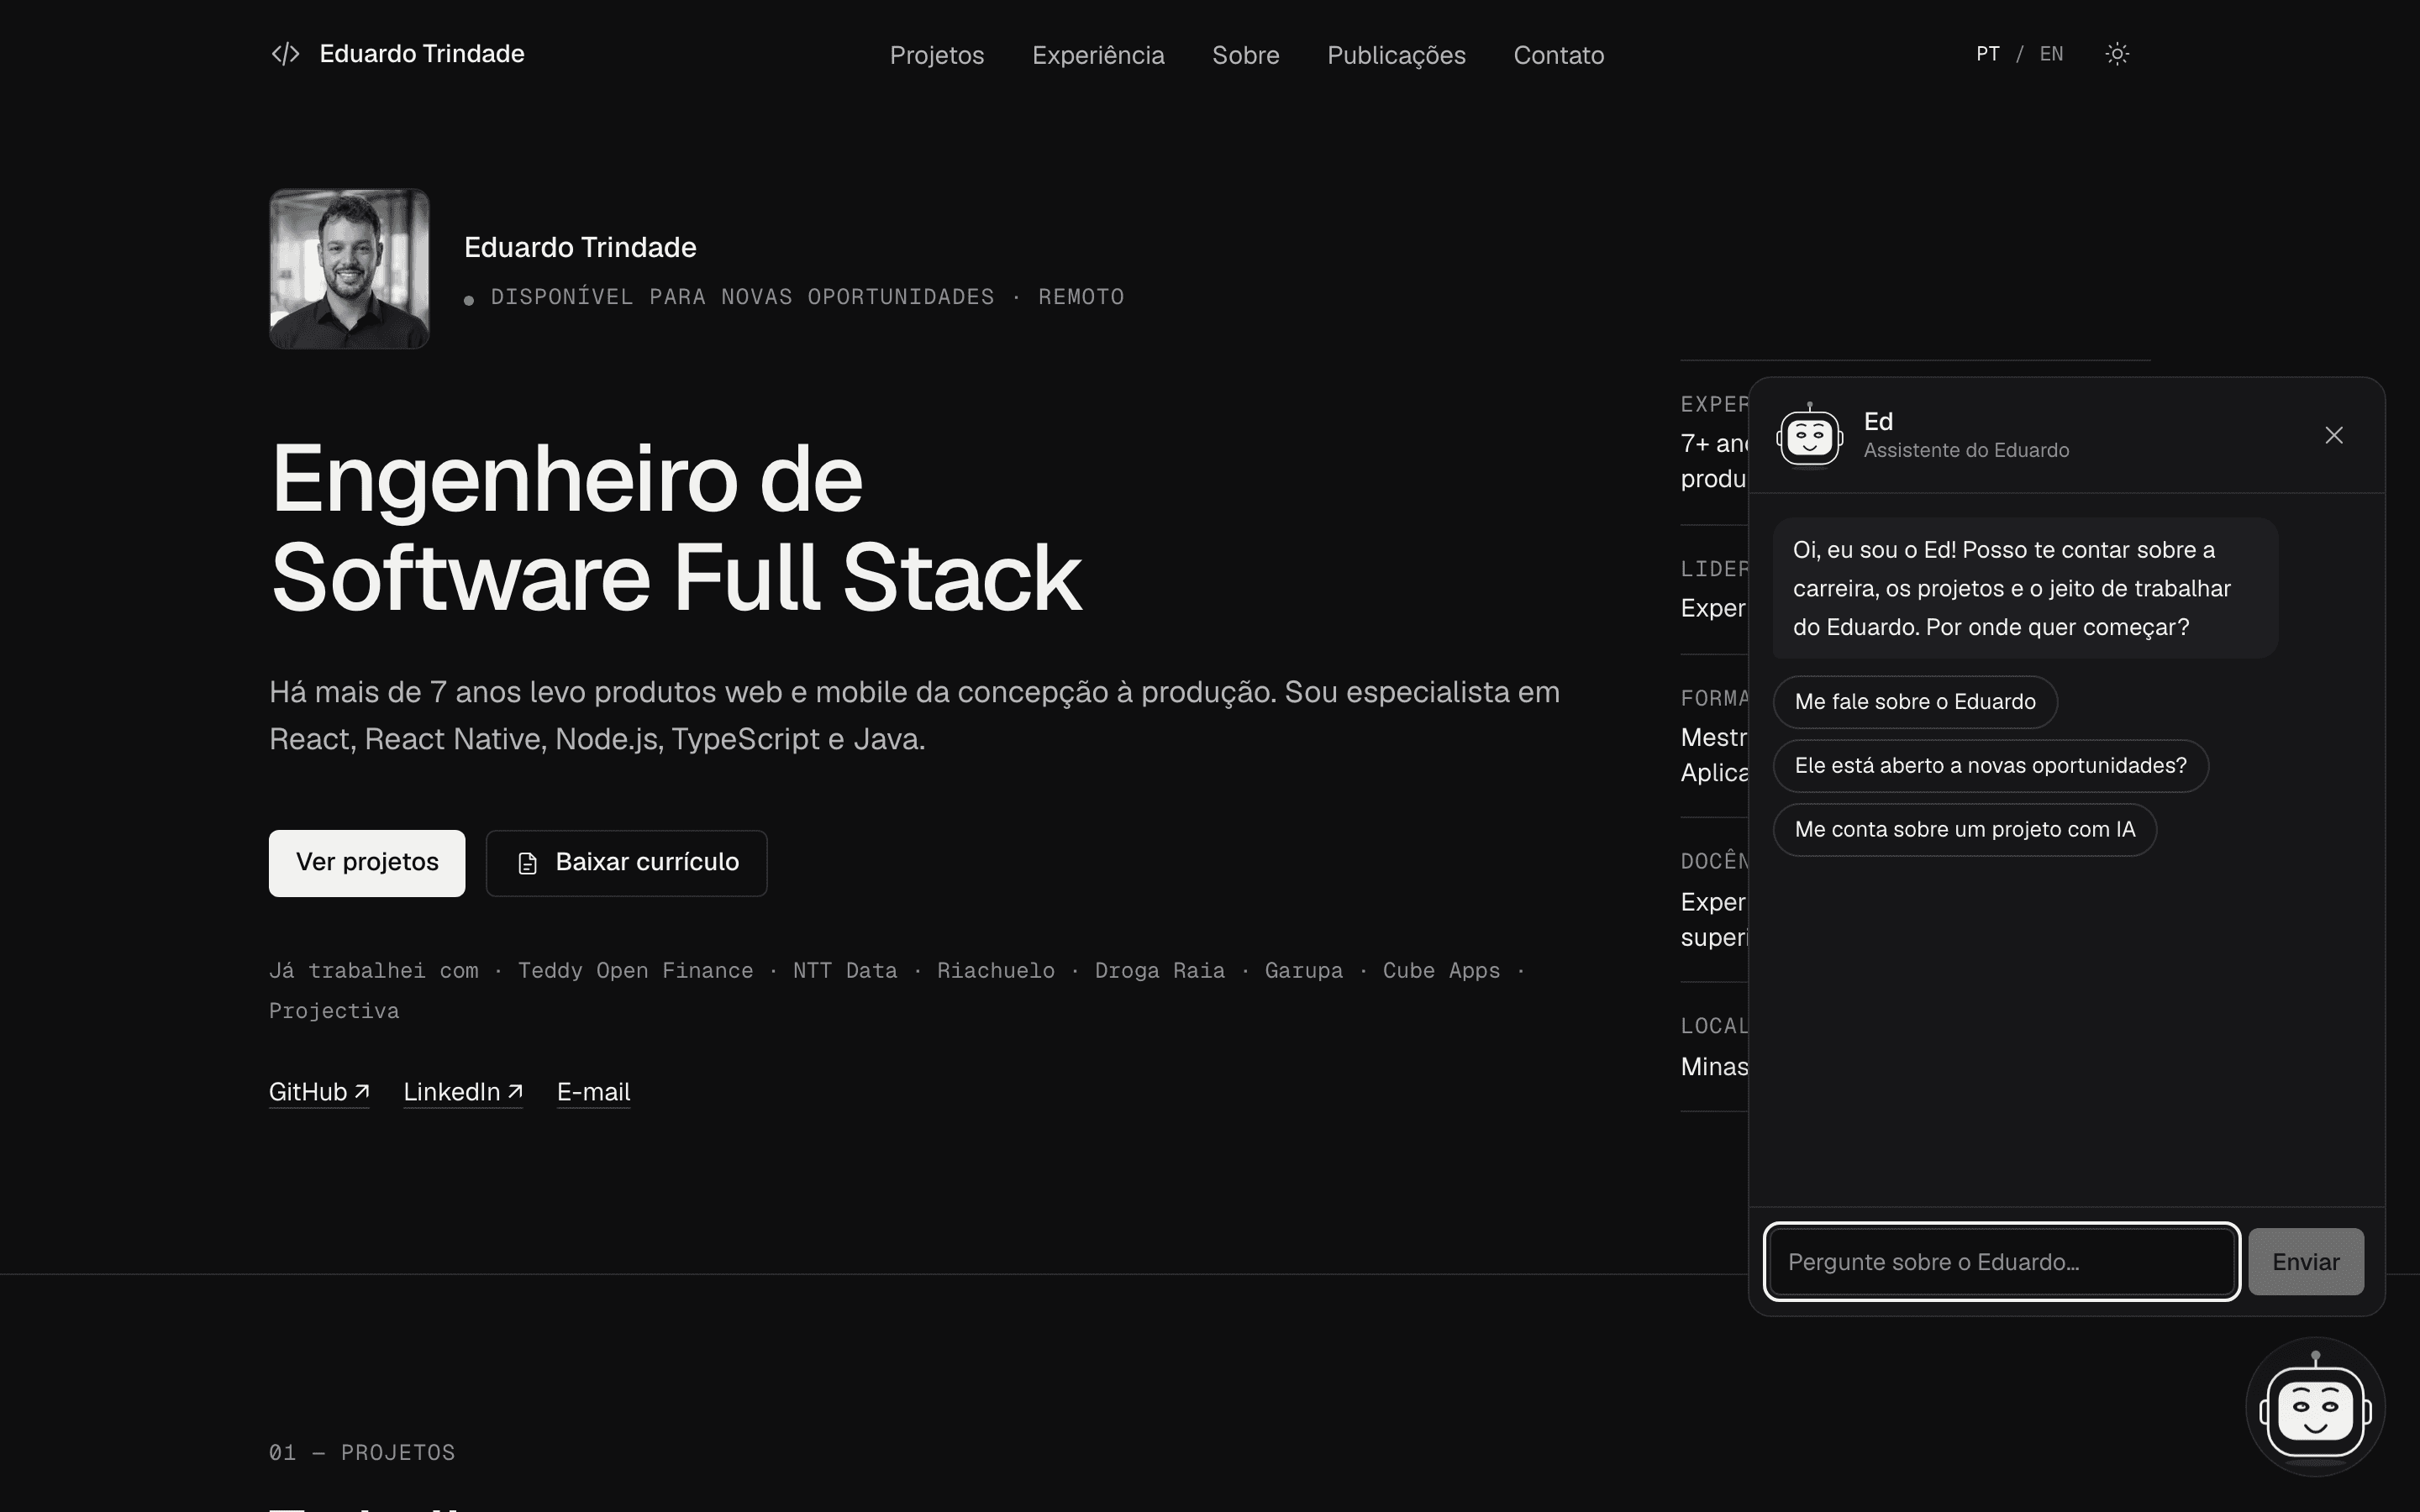Open the Contato nav link
2420x1512 pixels.
coord(1558,55)
